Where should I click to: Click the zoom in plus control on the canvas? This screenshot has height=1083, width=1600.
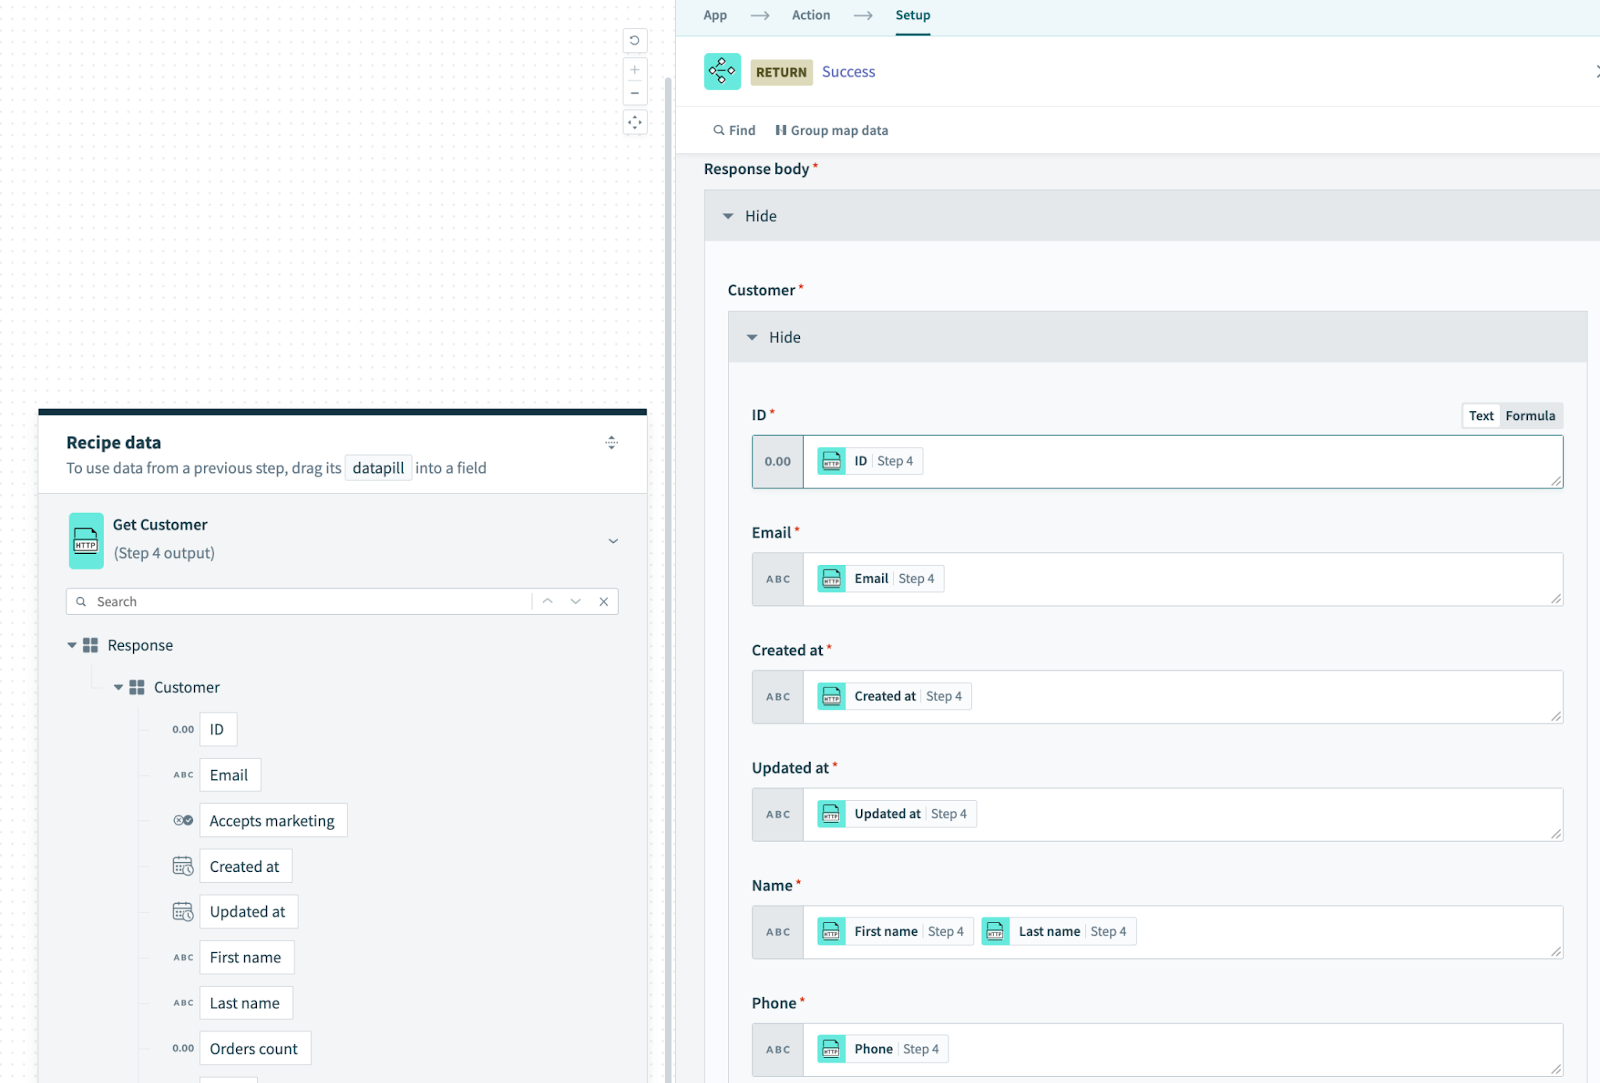635,68
